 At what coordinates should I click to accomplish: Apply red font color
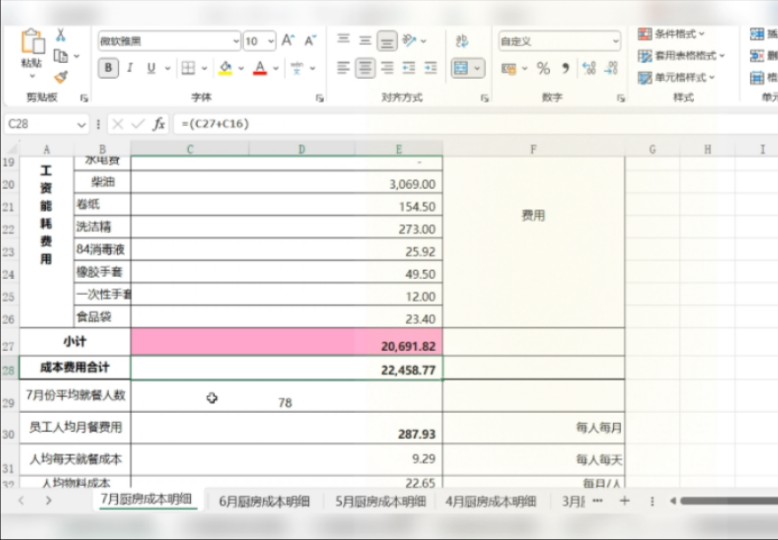pos(260,68)
